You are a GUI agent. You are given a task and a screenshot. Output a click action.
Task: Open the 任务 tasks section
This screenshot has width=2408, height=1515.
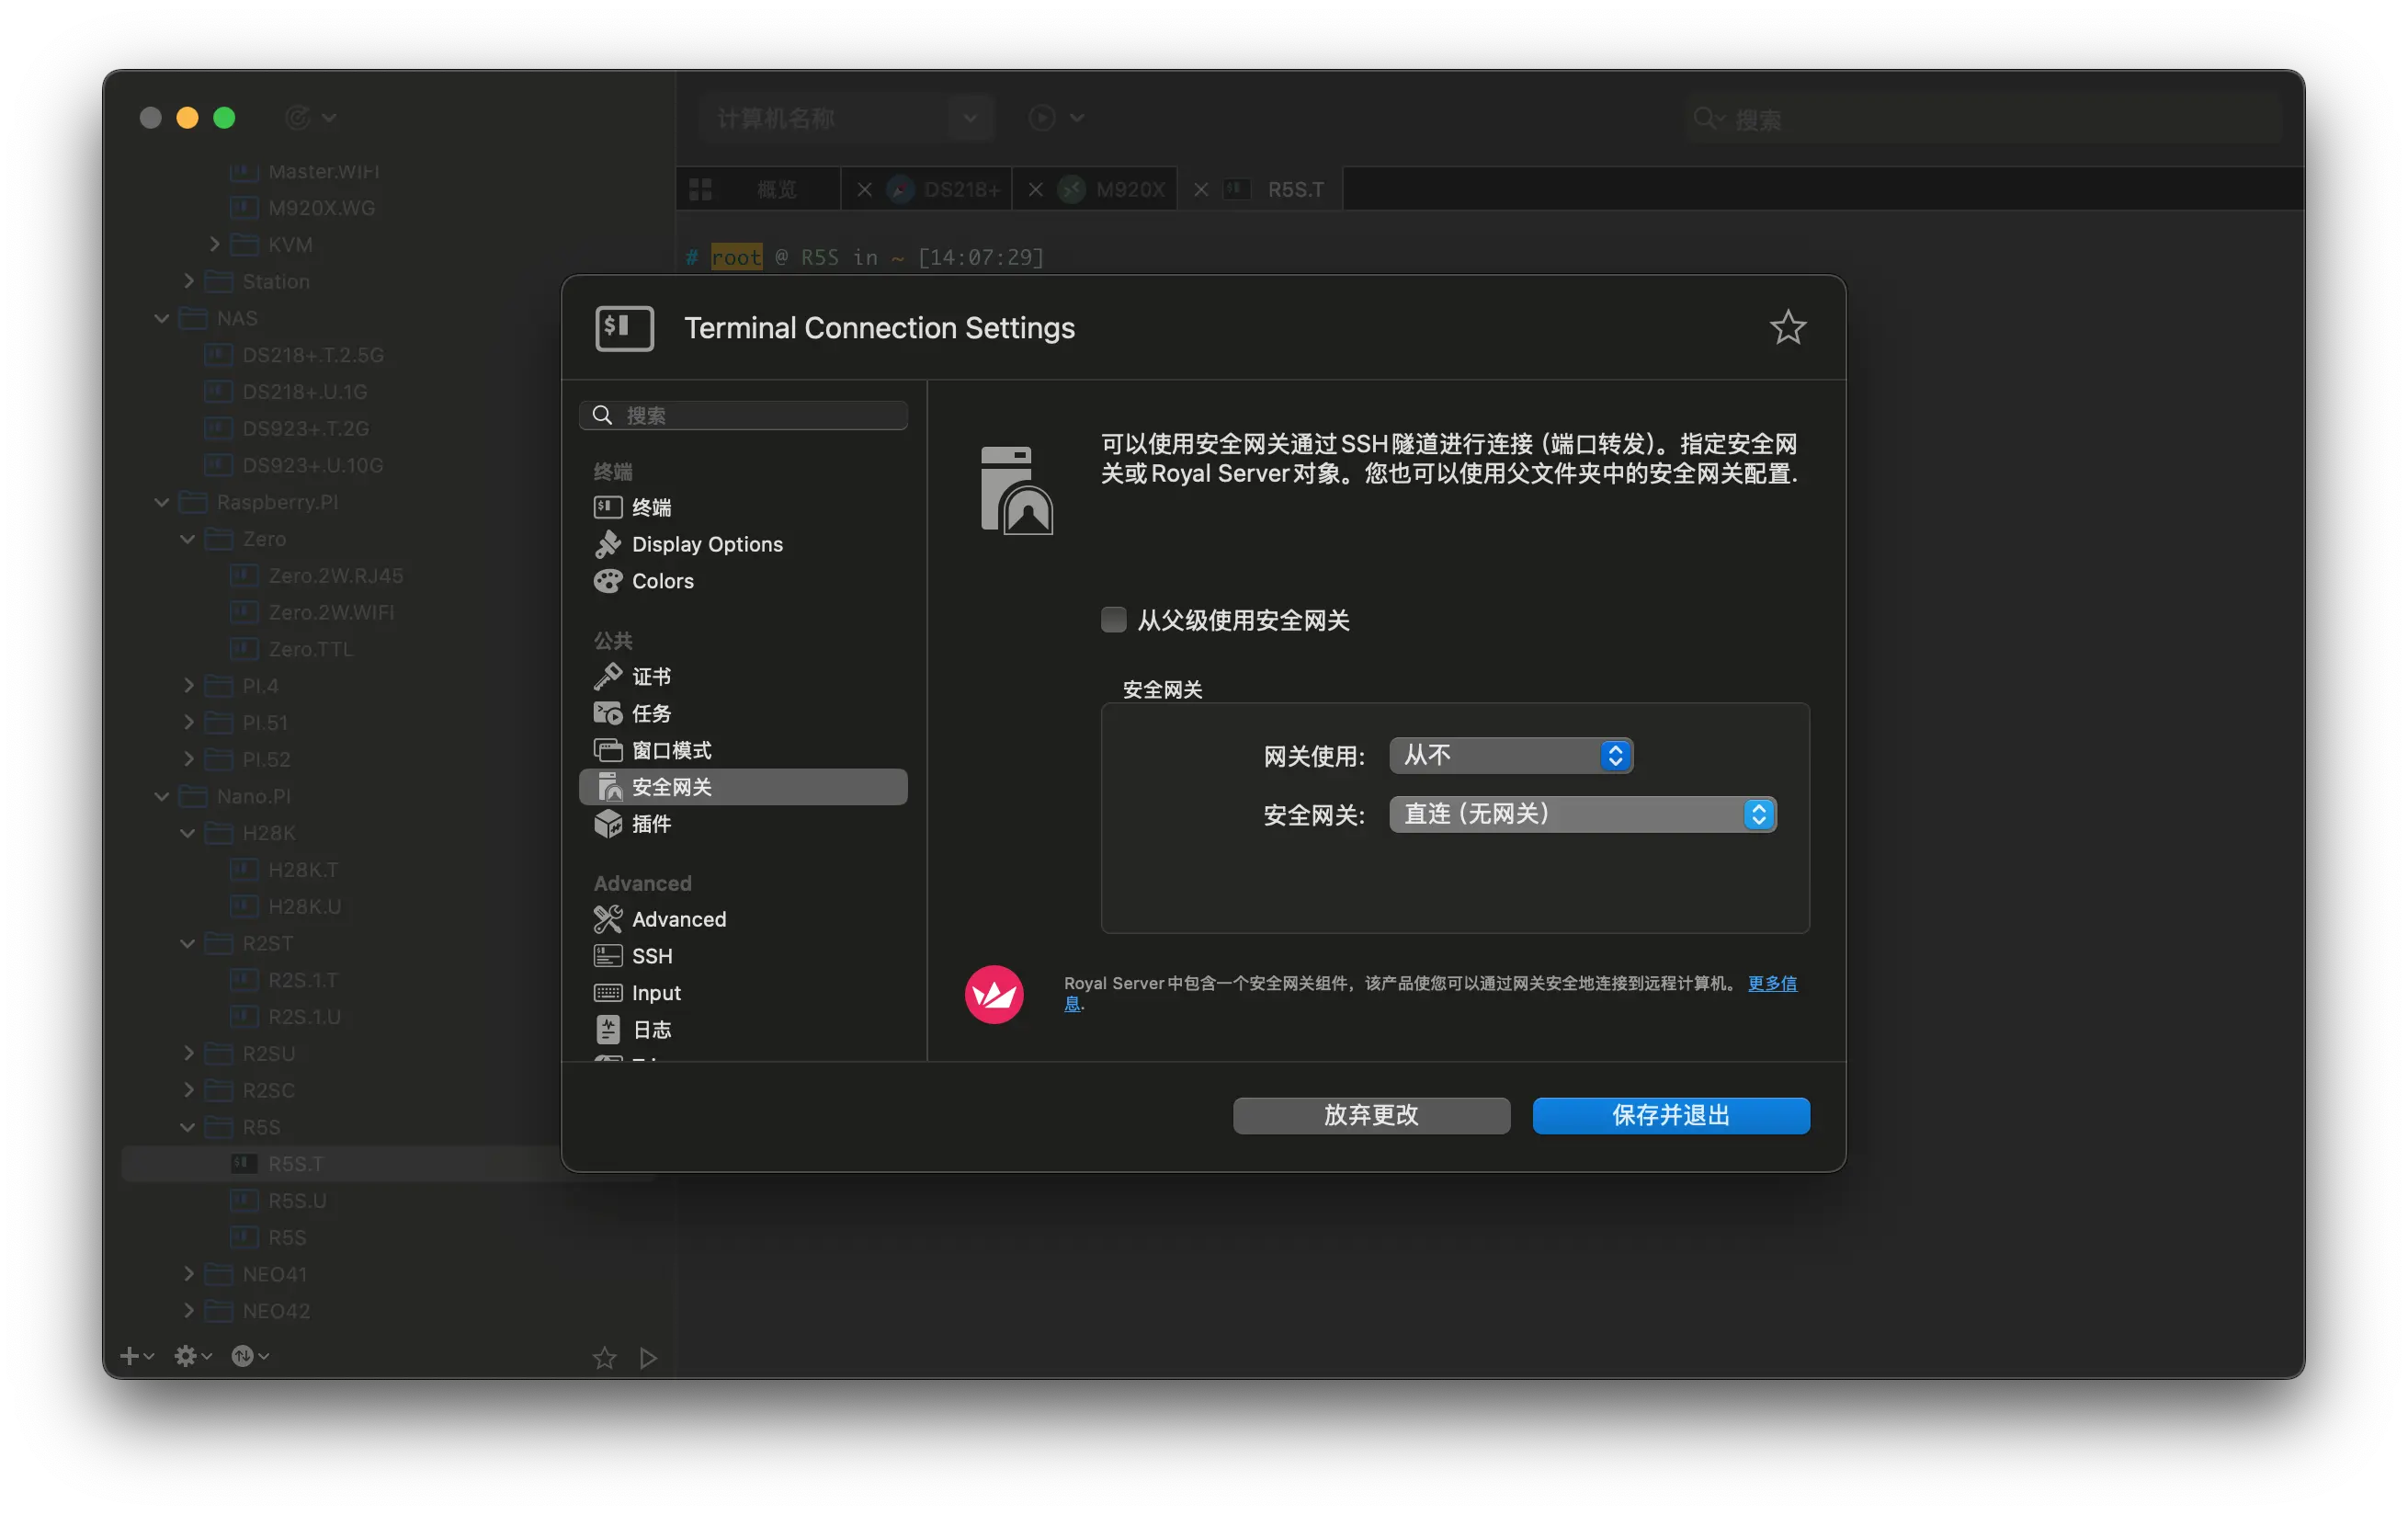click(x=650, y=714)
